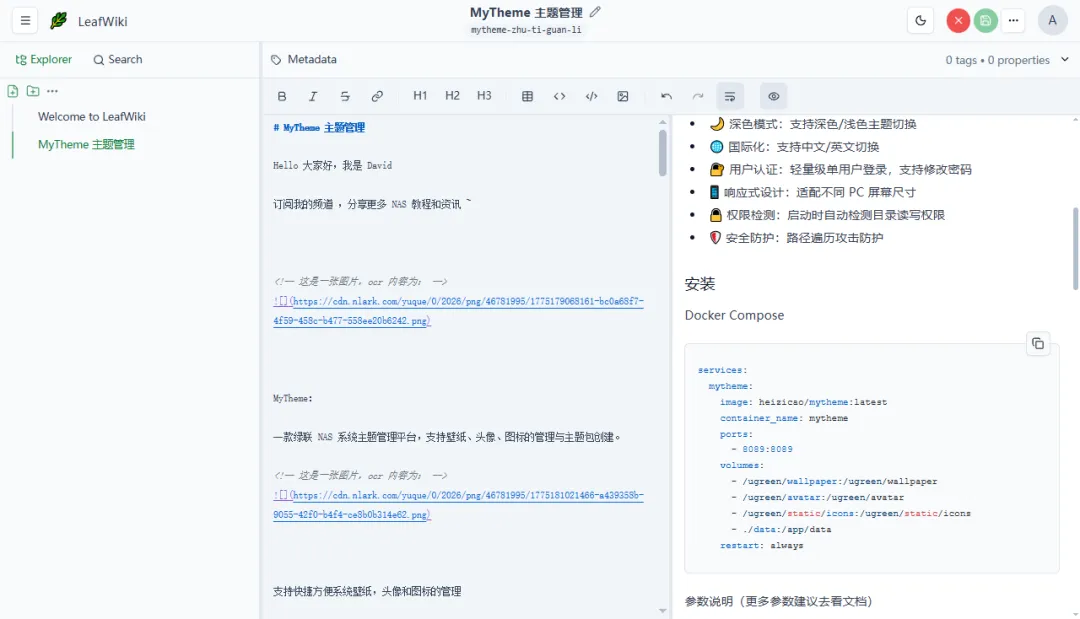Switch to the Search tab

pos(118,59)
